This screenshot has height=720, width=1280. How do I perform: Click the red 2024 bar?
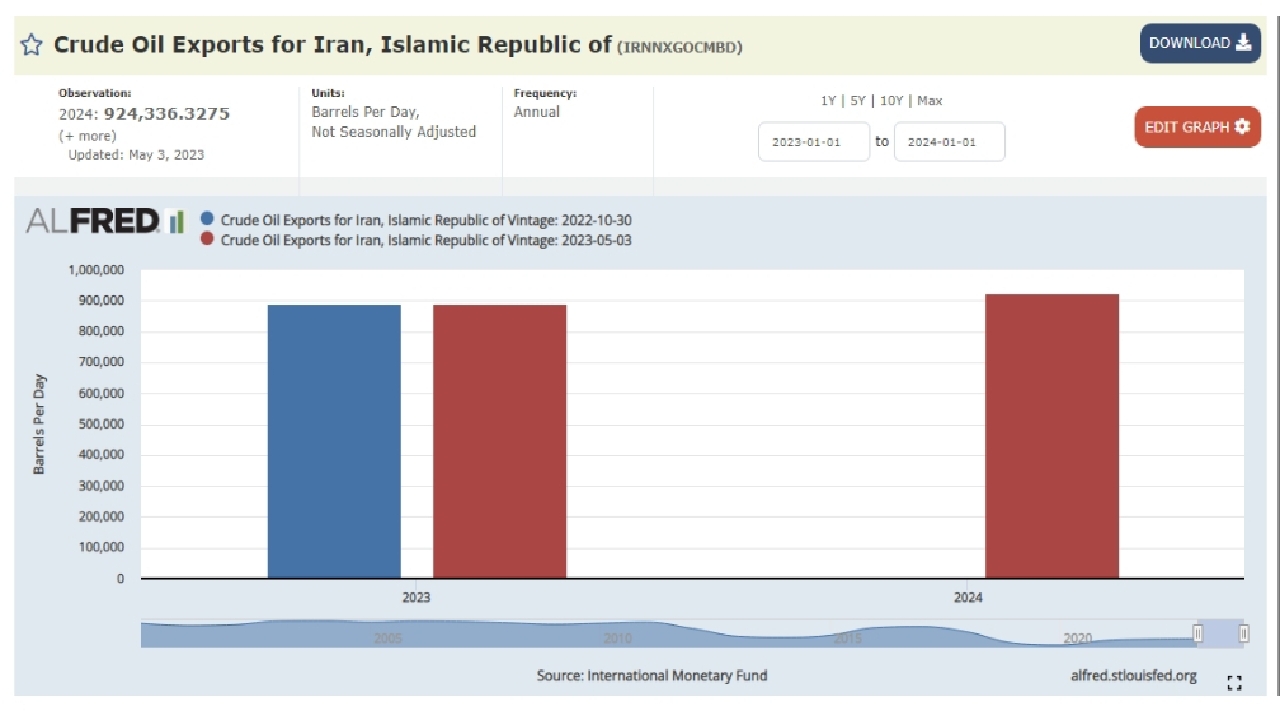click(x=1052, y=436)
